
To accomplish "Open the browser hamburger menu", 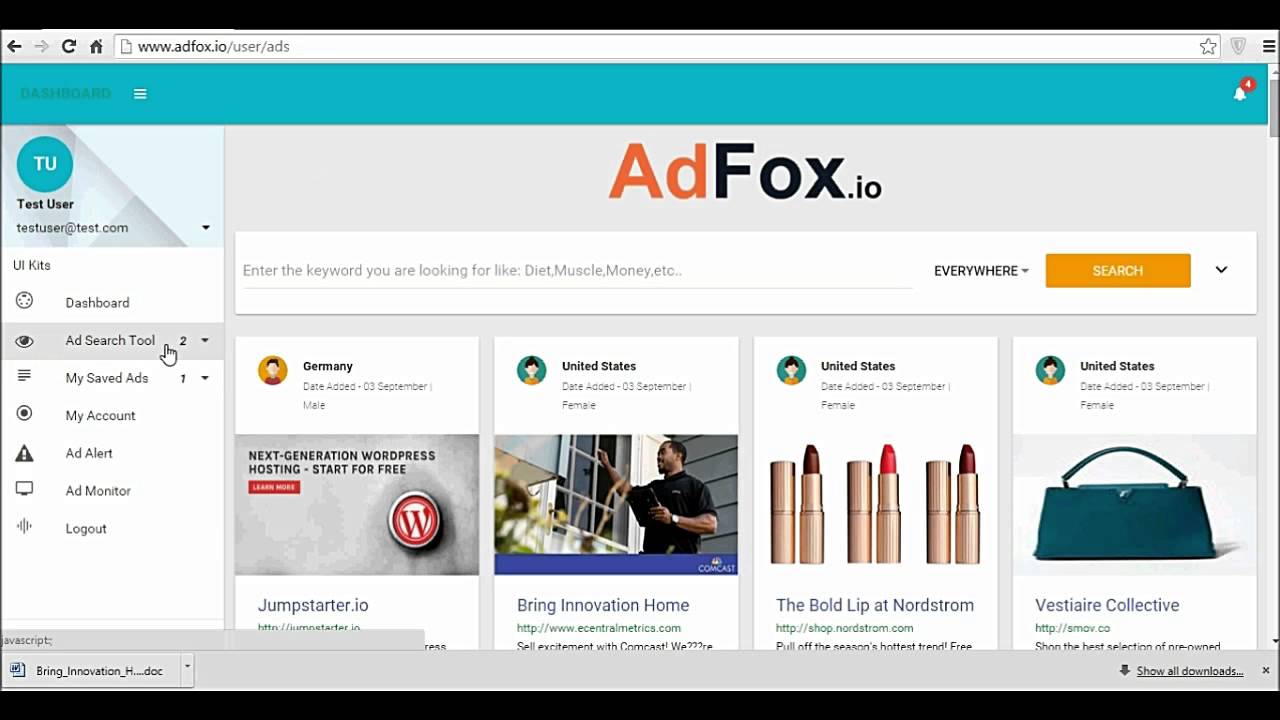I will point(1269,46).
